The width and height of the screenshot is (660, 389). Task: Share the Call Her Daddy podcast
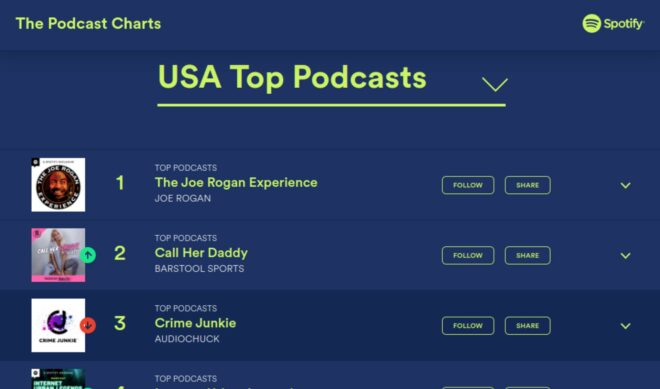pos(527,256)
